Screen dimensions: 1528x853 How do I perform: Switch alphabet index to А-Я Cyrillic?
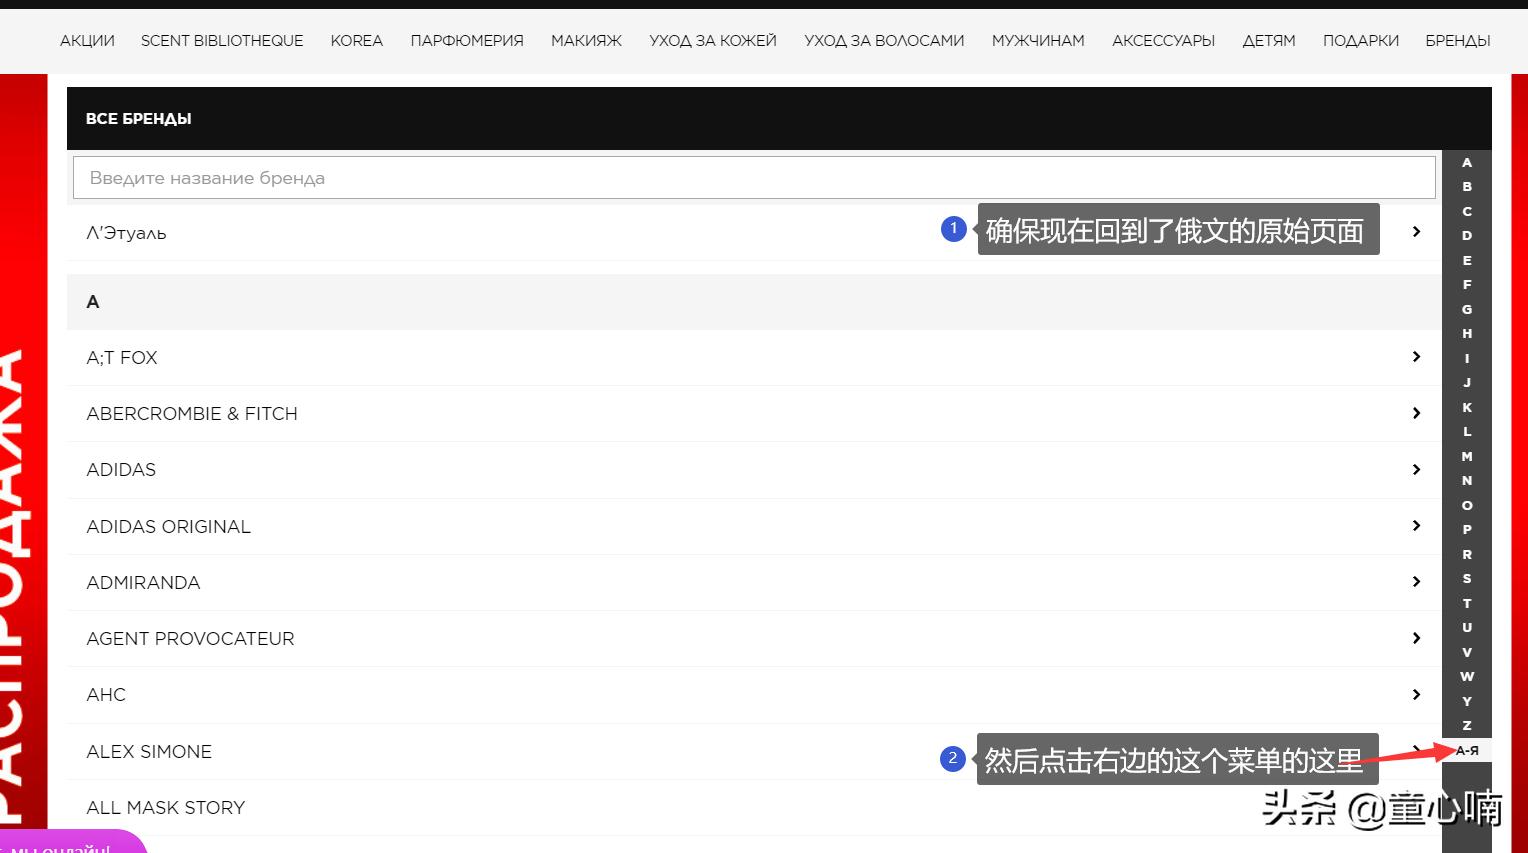coord(1466,749)
